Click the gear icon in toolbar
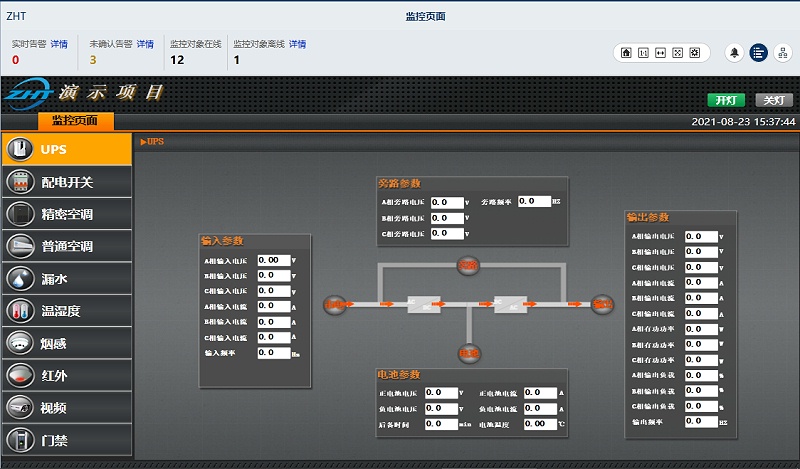800x469 pixels. click(x=695, y=53)
